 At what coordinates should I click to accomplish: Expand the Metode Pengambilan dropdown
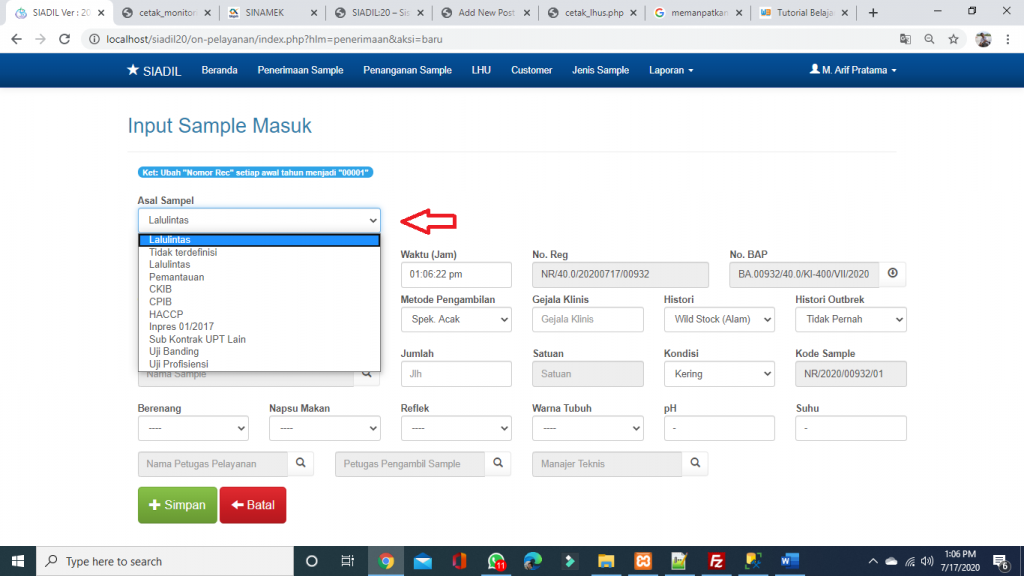tap(455, 319)
